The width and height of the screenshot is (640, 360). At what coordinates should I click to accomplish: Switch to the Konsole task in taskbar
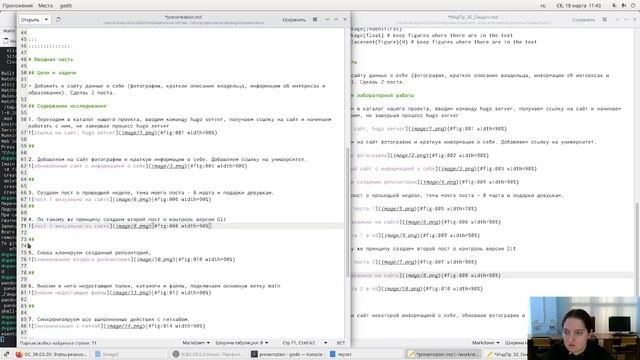pos(287,354)
